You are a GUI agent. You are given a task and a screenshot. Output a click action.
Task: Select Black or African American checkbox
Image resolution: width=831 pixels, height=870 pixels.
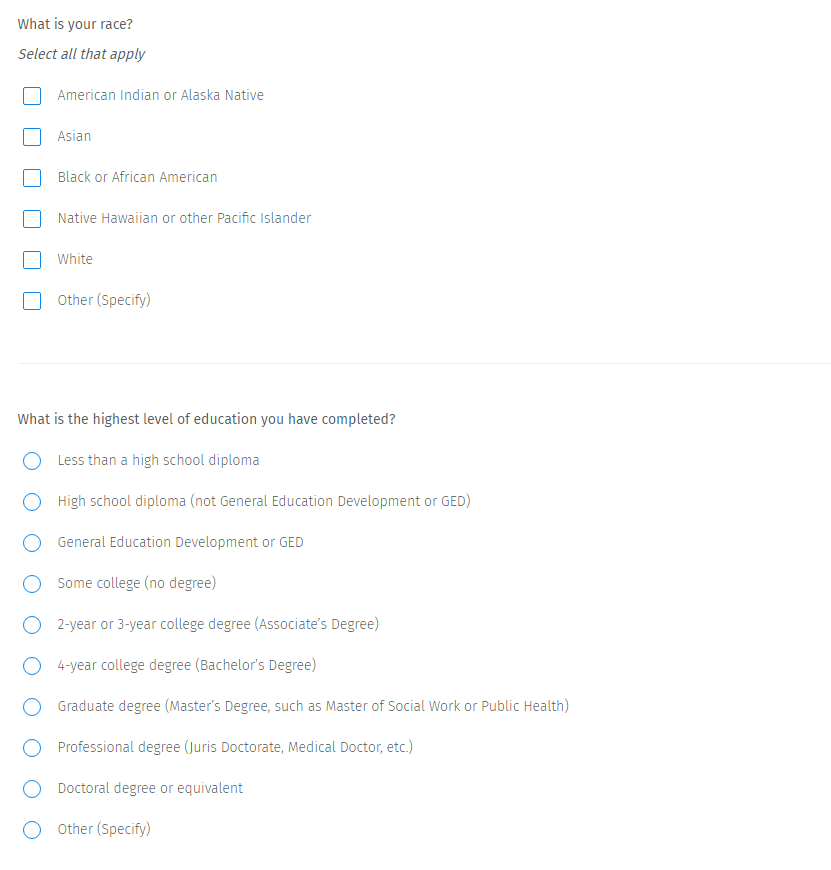(x=32, y=178)
